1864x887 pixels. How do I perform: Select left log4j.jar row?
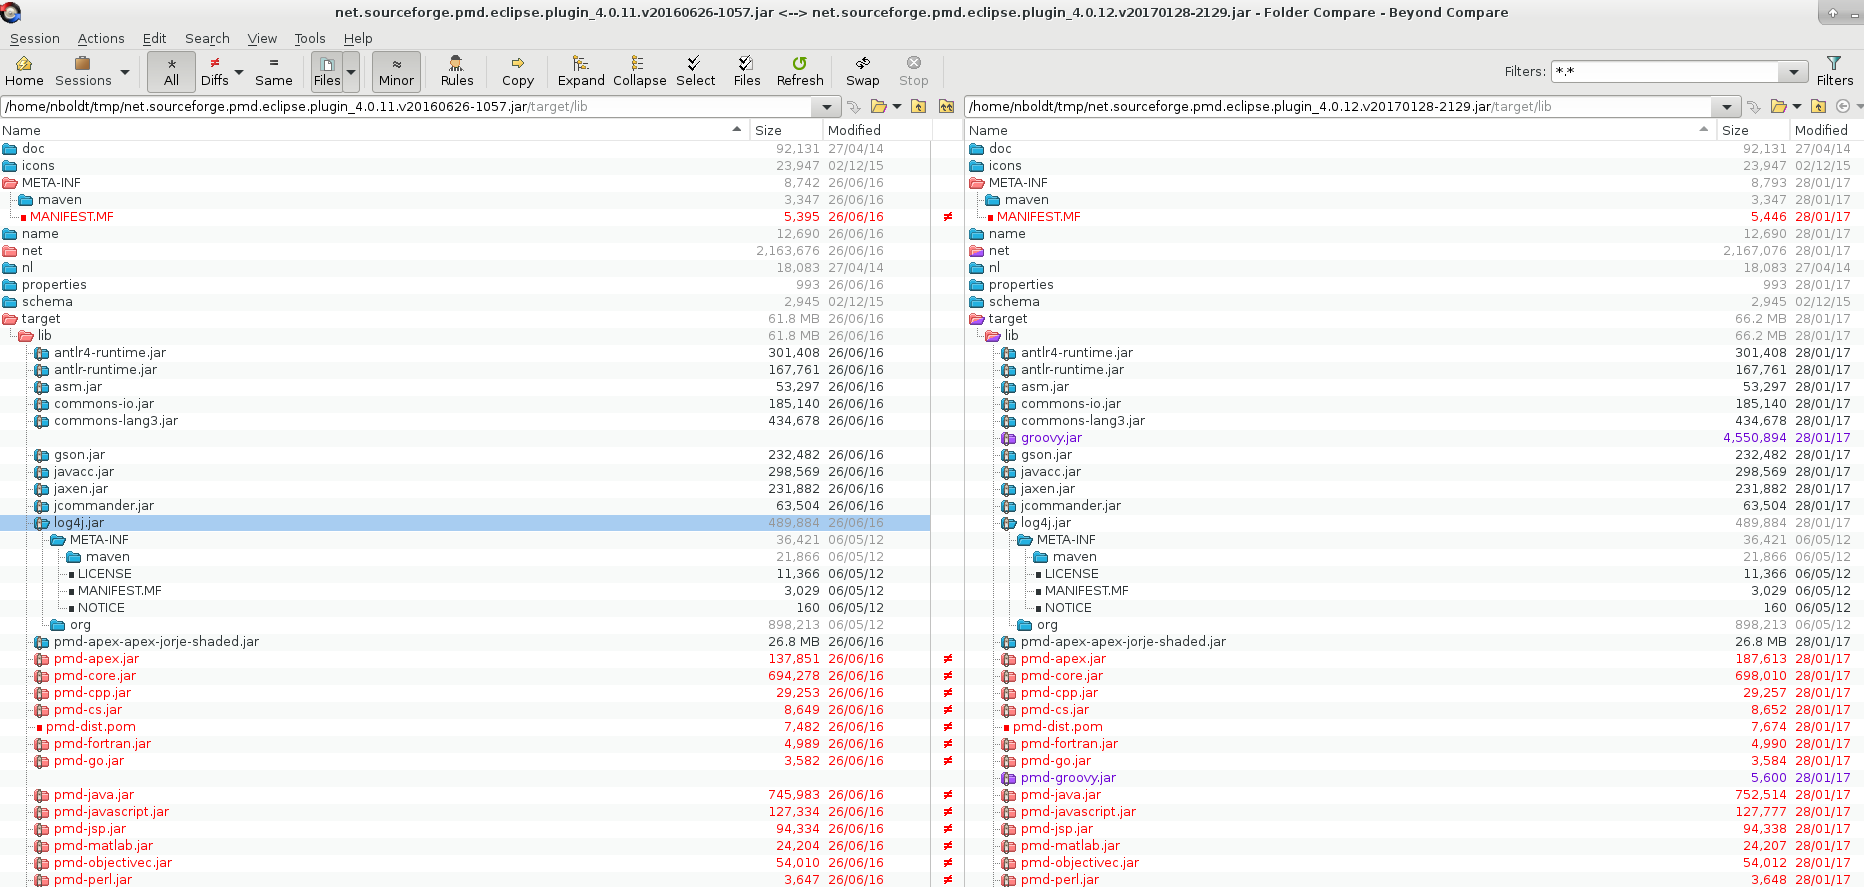point(465,523)
